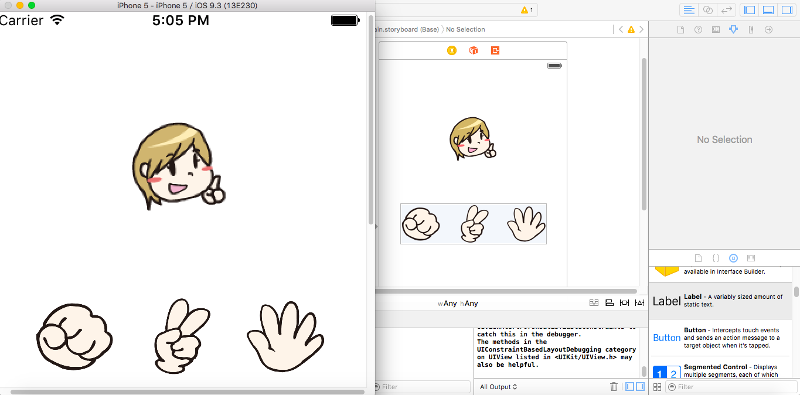The width and height of the screenshot is (800, 395).
Task: Click the simulator window vertical scrollbar
Action: coord(371,120)
